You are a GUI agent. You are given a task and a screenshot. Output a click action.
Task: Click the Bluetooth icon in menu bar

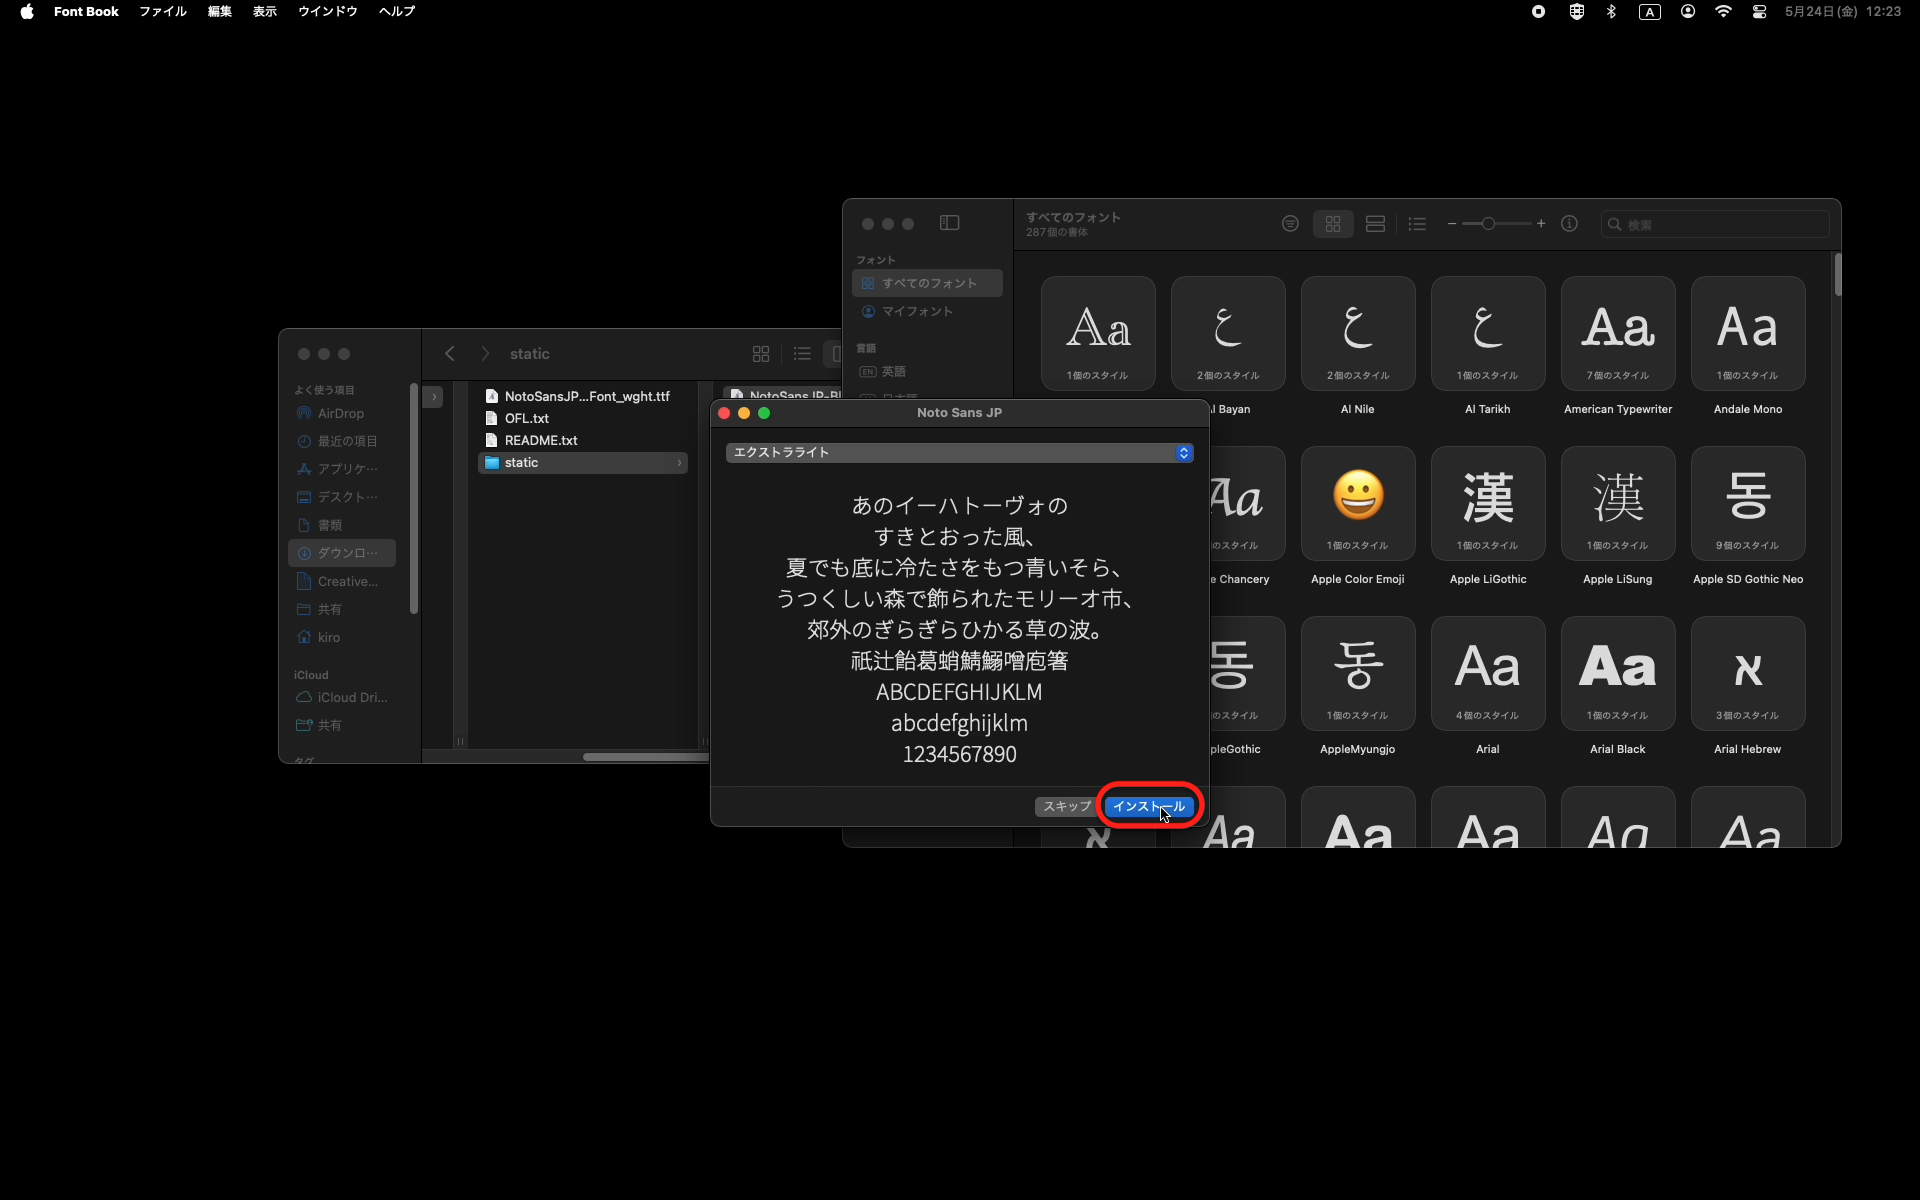tap(1611, 12)
